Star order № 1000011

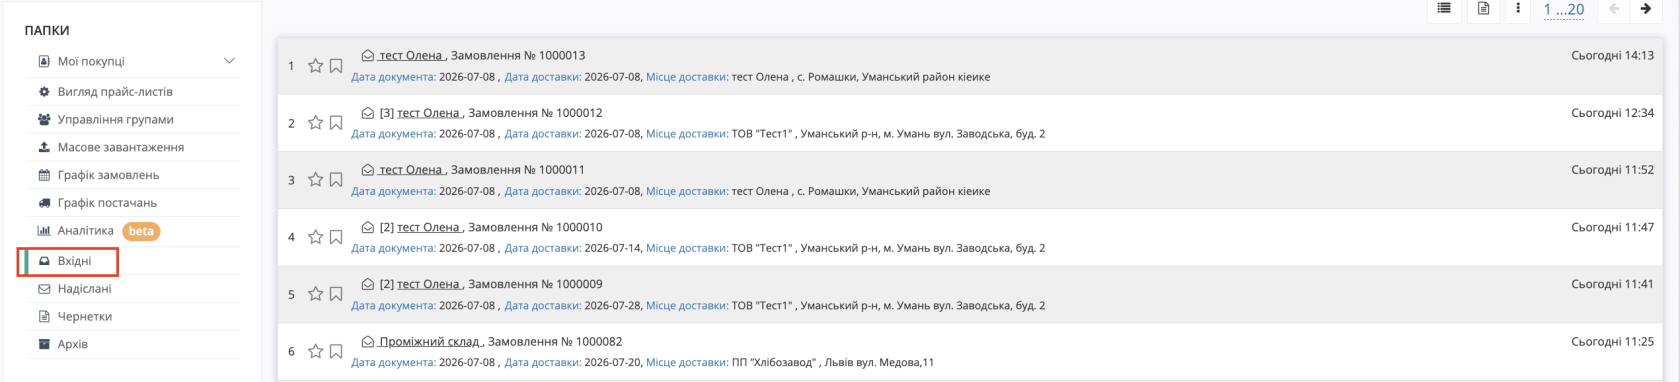[x=315, y=180]
